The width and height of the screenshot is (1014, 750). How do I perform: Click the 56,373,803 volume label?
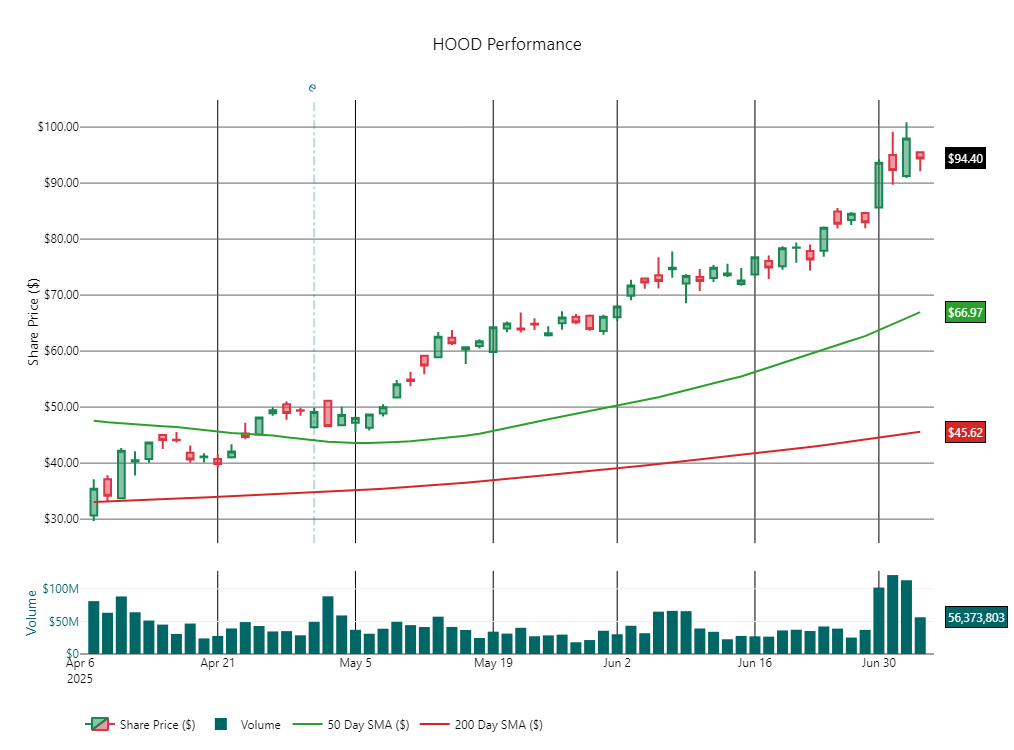pyautogui.click(x=976, y=617)
